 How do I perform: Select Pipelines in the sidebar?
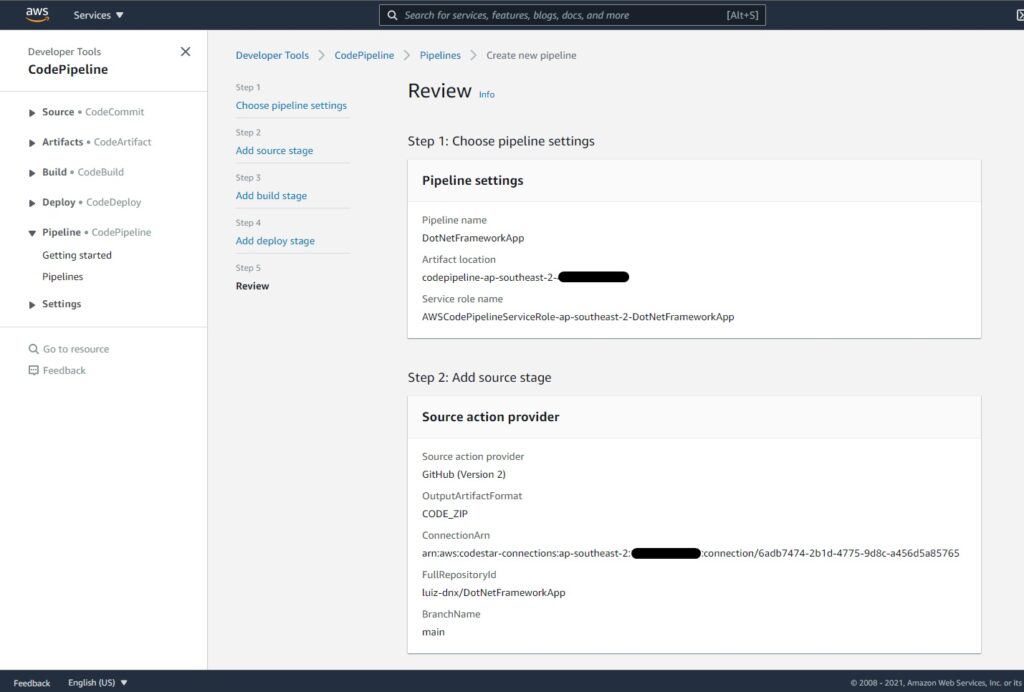(63, 277)
